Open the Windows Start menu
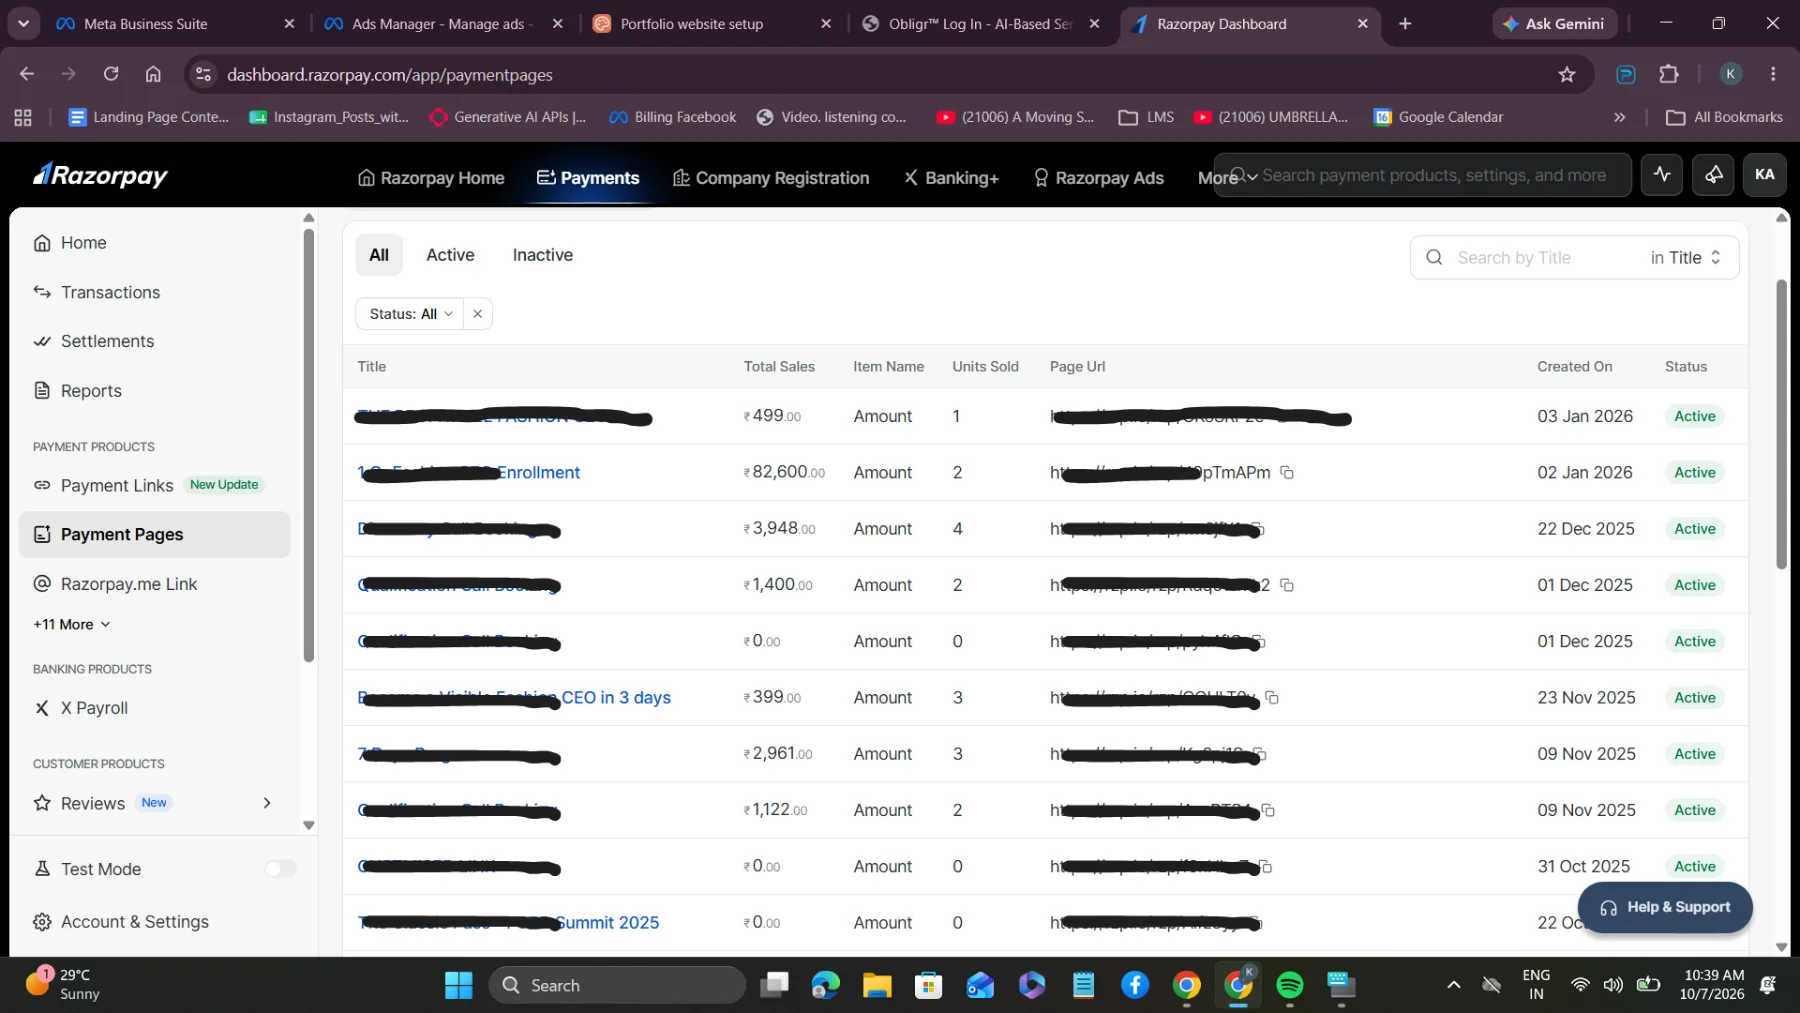The width and height of the screenshot is (1800, 1013). [459, 985]
